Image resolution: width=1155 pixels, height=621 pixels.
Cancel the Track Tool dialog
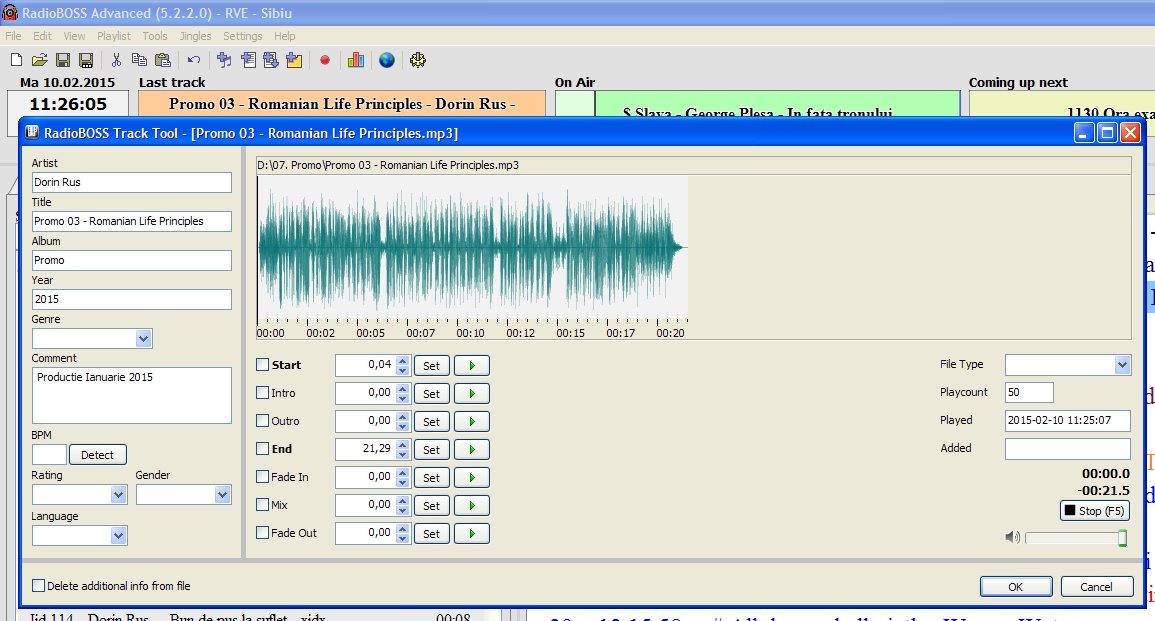(x=1096, y=586)
